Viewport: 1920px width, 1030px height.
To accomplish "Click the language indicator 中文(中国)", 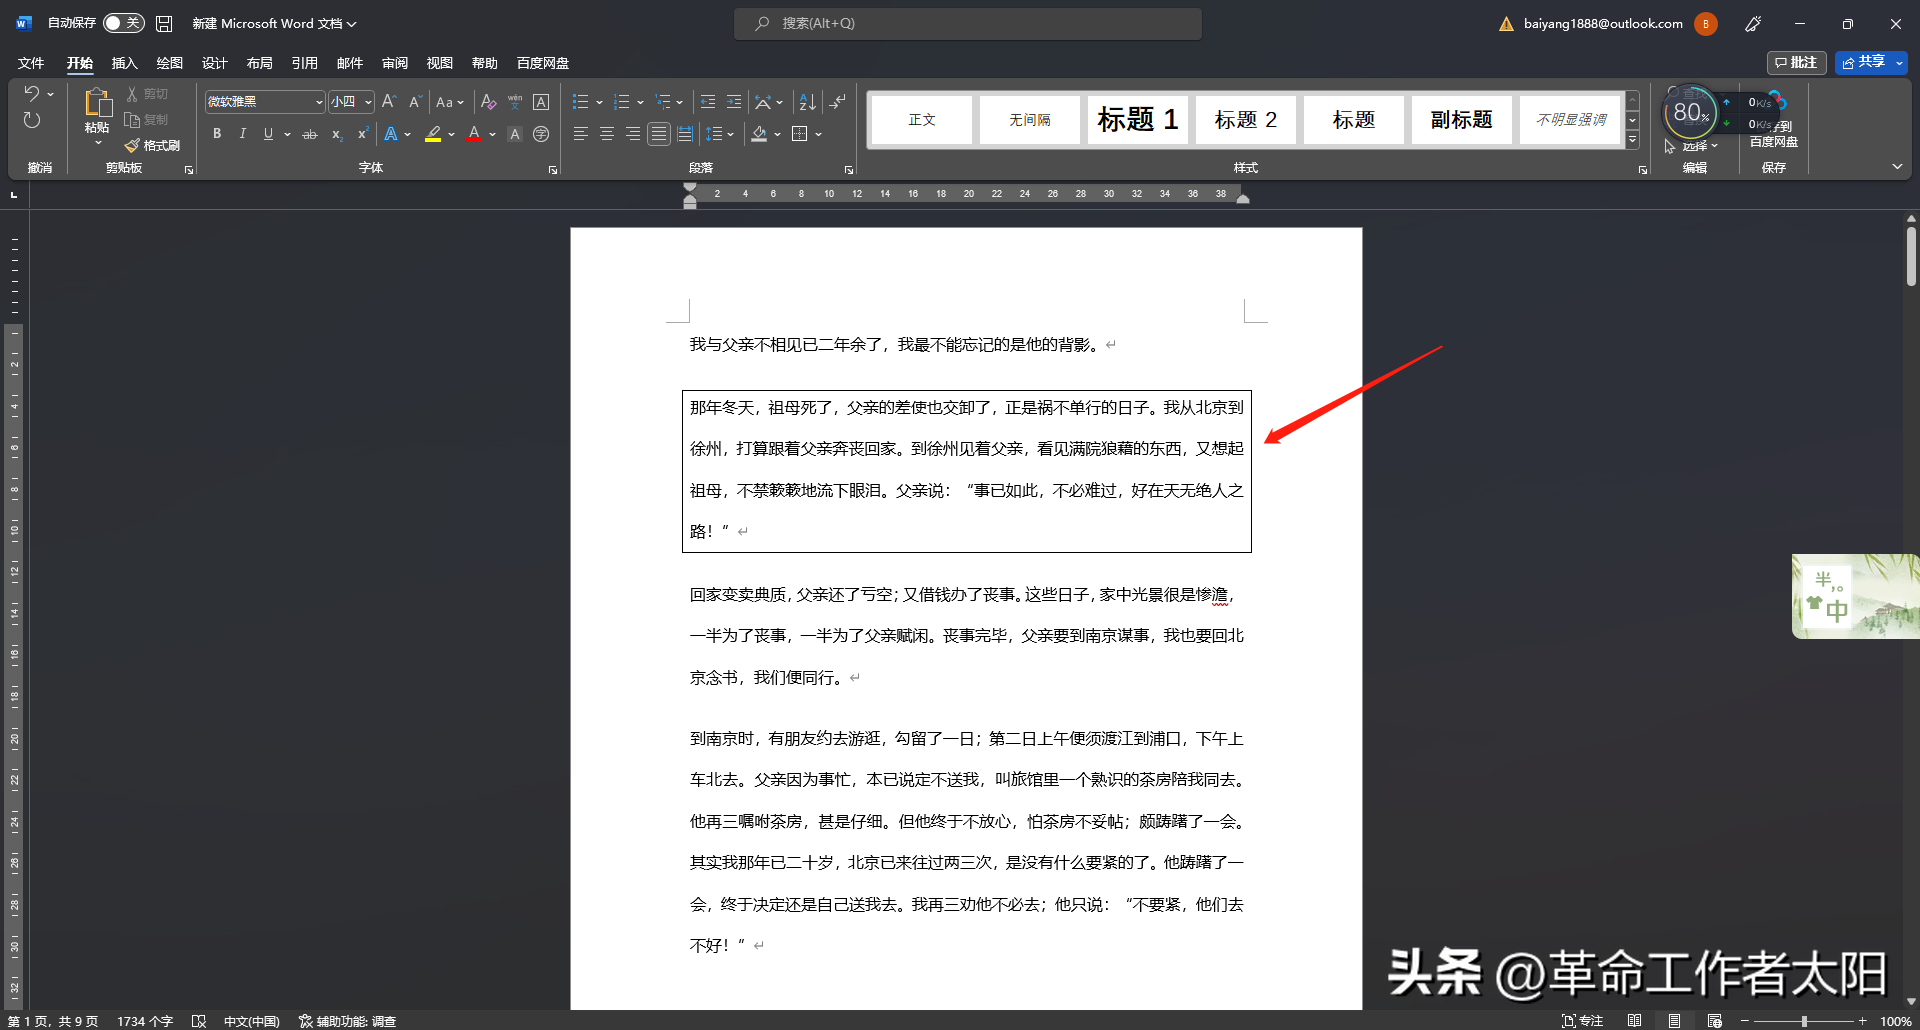I will (251, 1021).
